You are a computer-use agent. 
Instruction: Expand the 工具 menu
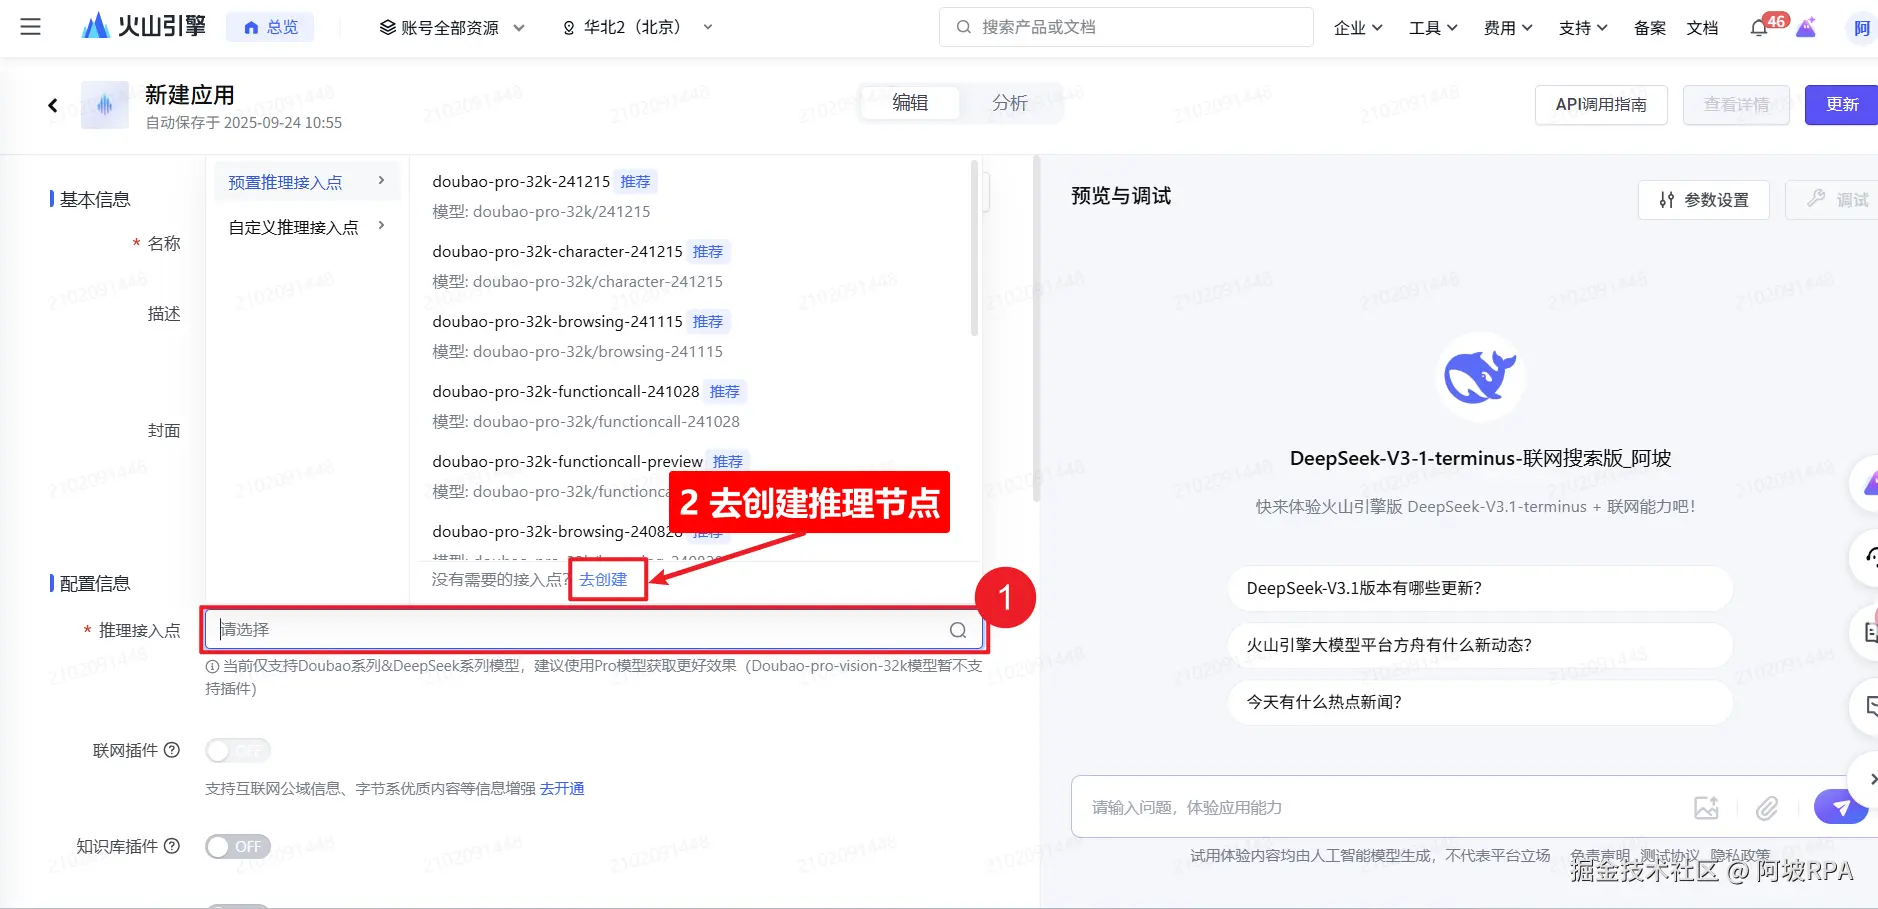(1433, 28)
